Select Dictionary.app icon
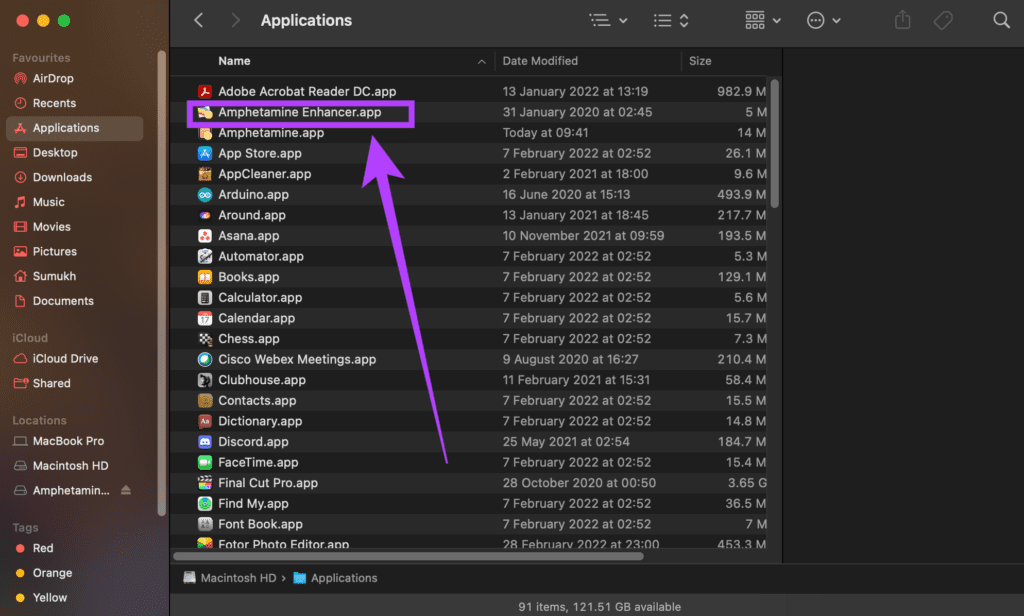This screenshot has width=1024, height=616. point(205,421)
